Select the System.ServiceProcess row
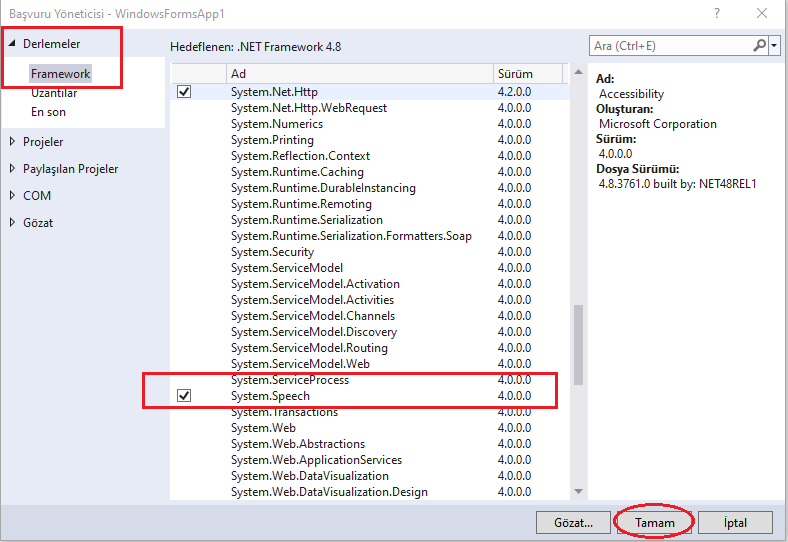Image resolution: width=788 pixels, height=542 pixels. click(x=369, y=380)
